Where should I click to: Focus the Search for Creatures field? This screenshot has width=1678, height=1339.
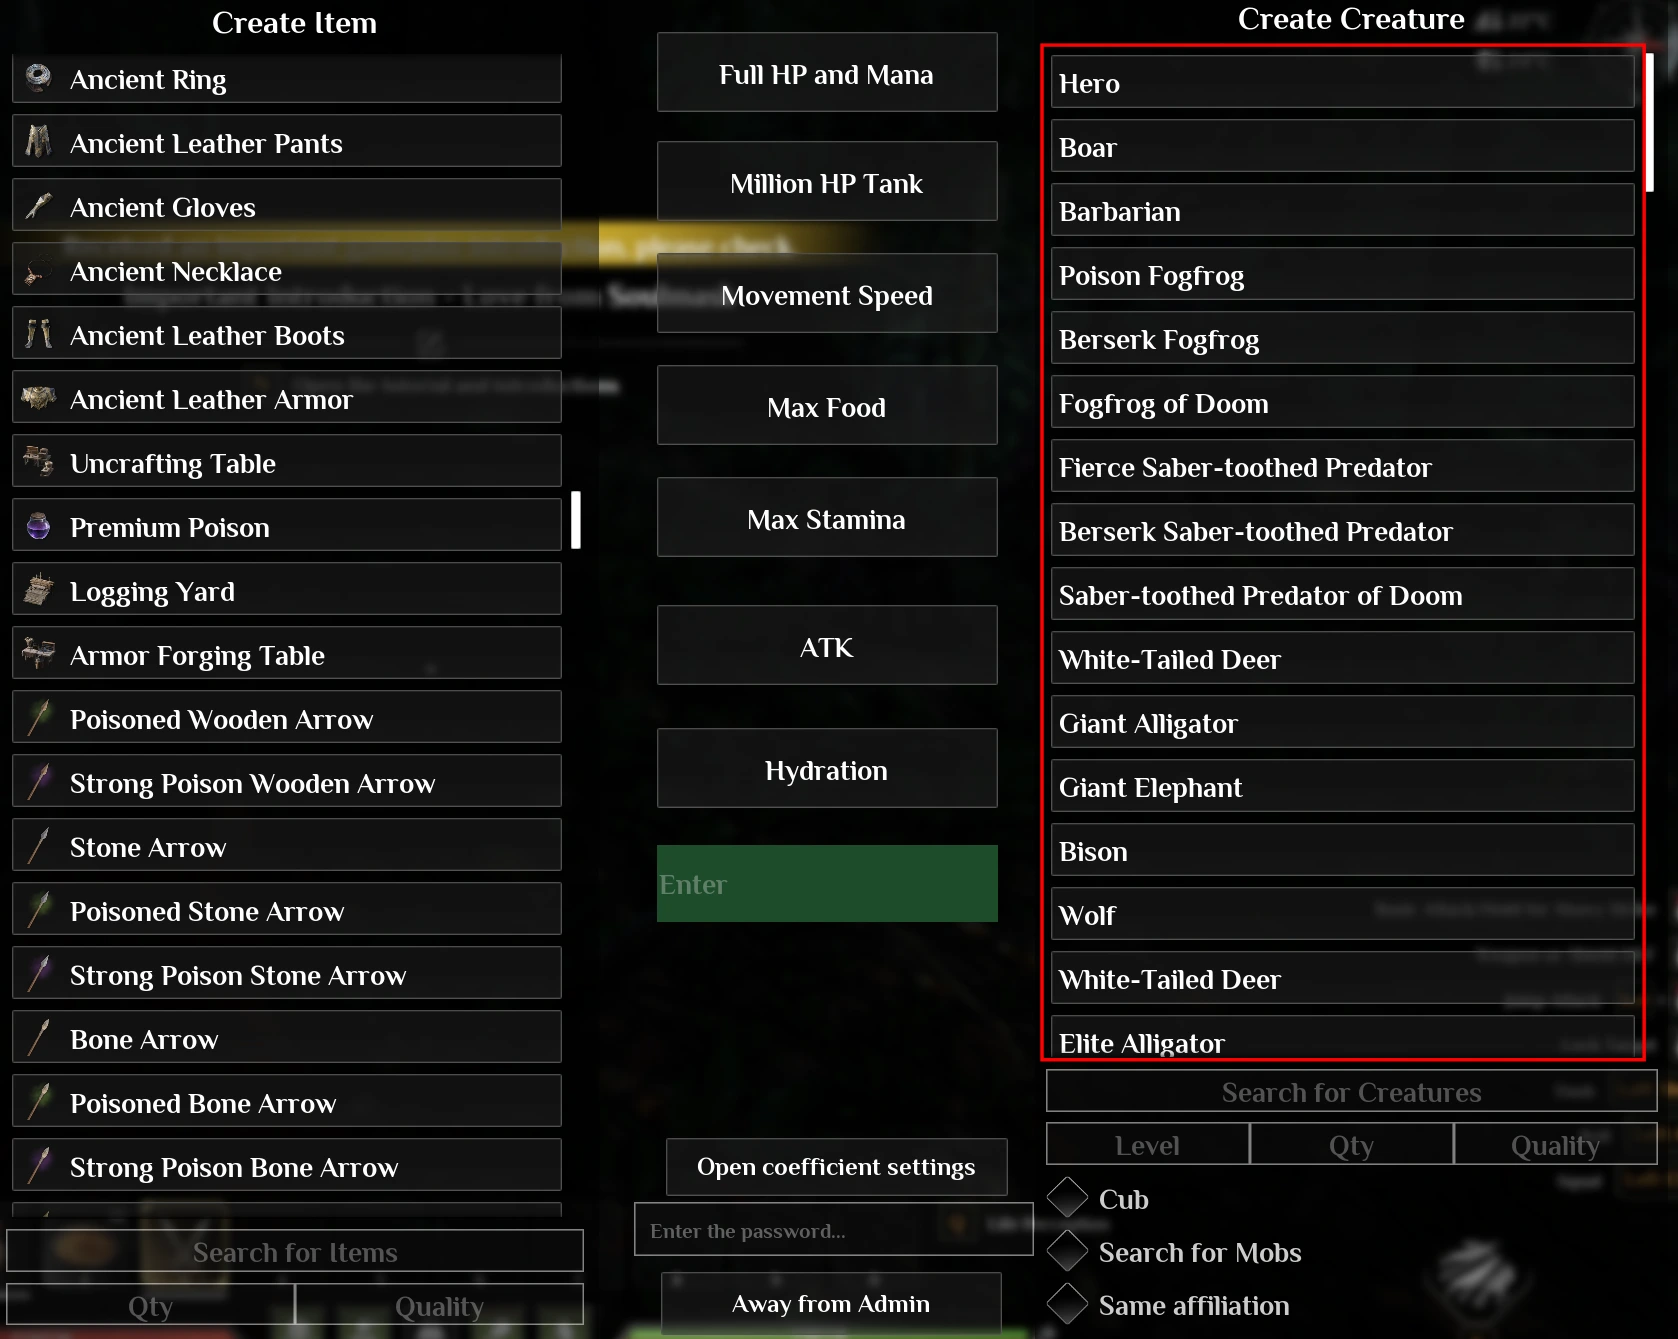[x=1351, y=1091]
